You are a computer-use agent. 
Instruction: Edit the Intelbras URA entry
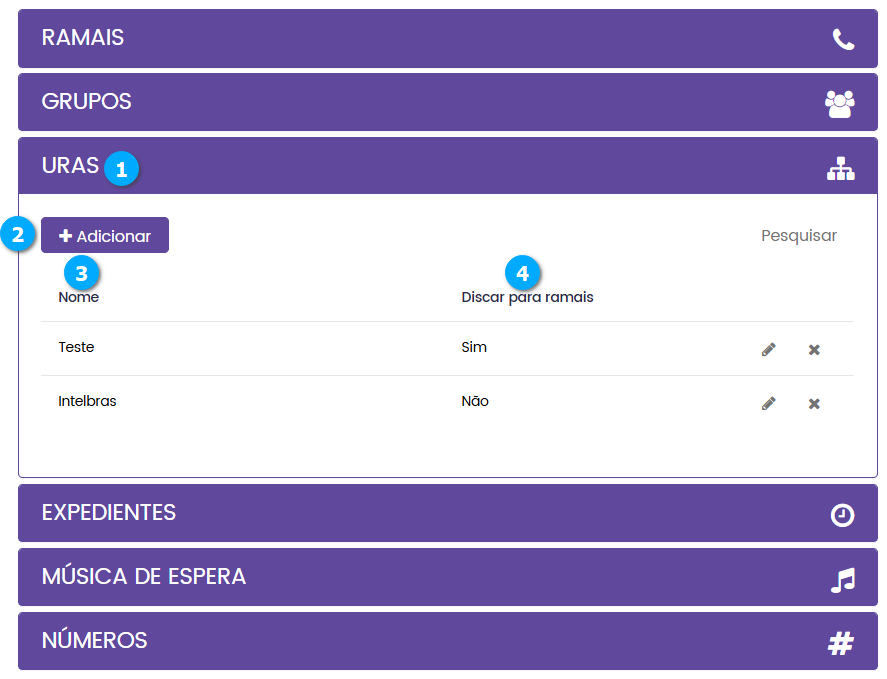(x=768, y=403)
